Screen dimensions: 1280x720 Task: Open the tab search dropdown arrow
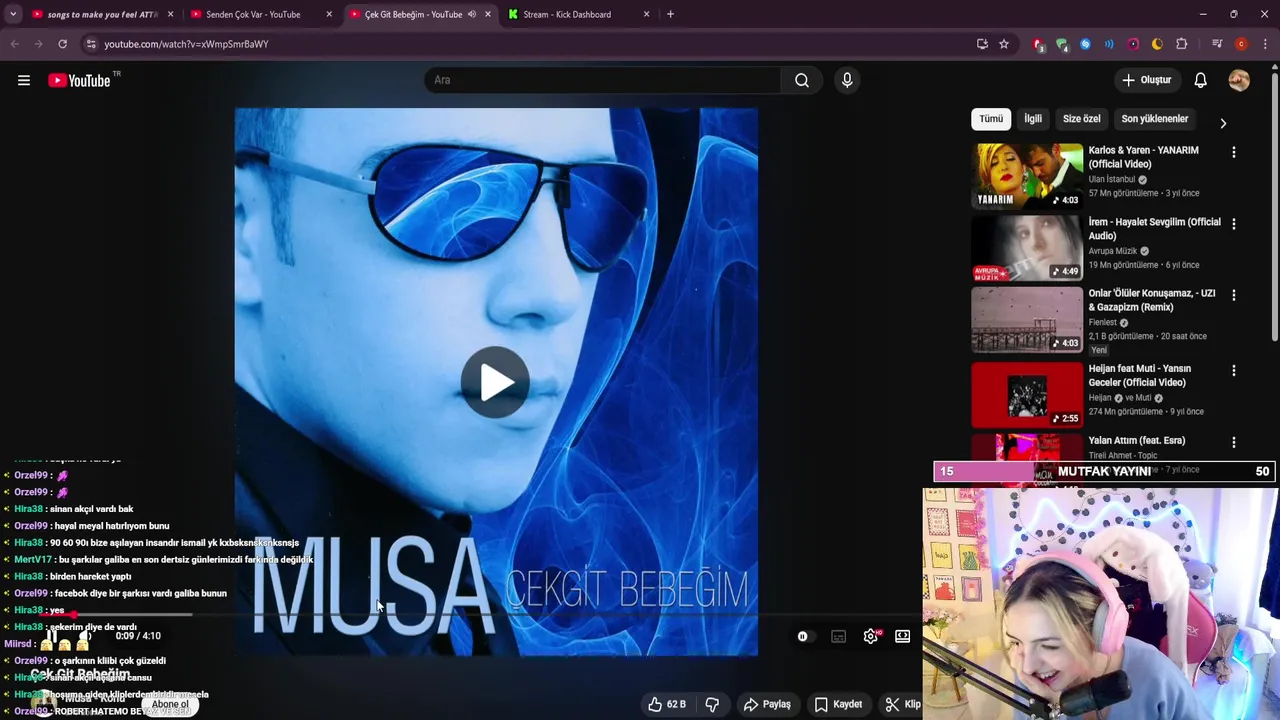(x=12, y=14)
